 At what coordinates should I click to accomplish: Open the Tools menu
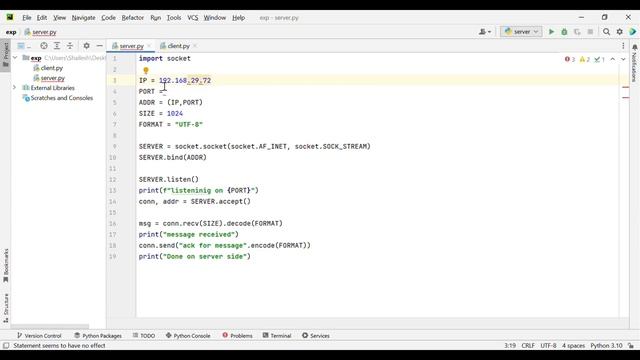(x=174, y=18)
